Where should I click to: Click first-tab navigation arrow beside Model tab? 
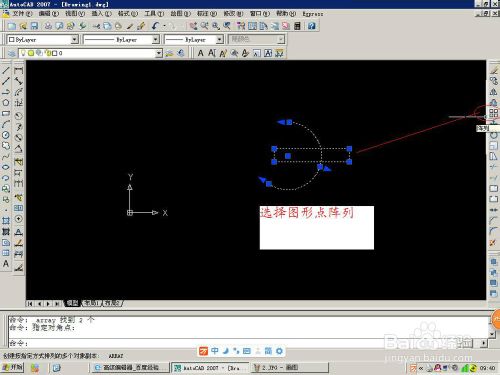click(30, 303)
